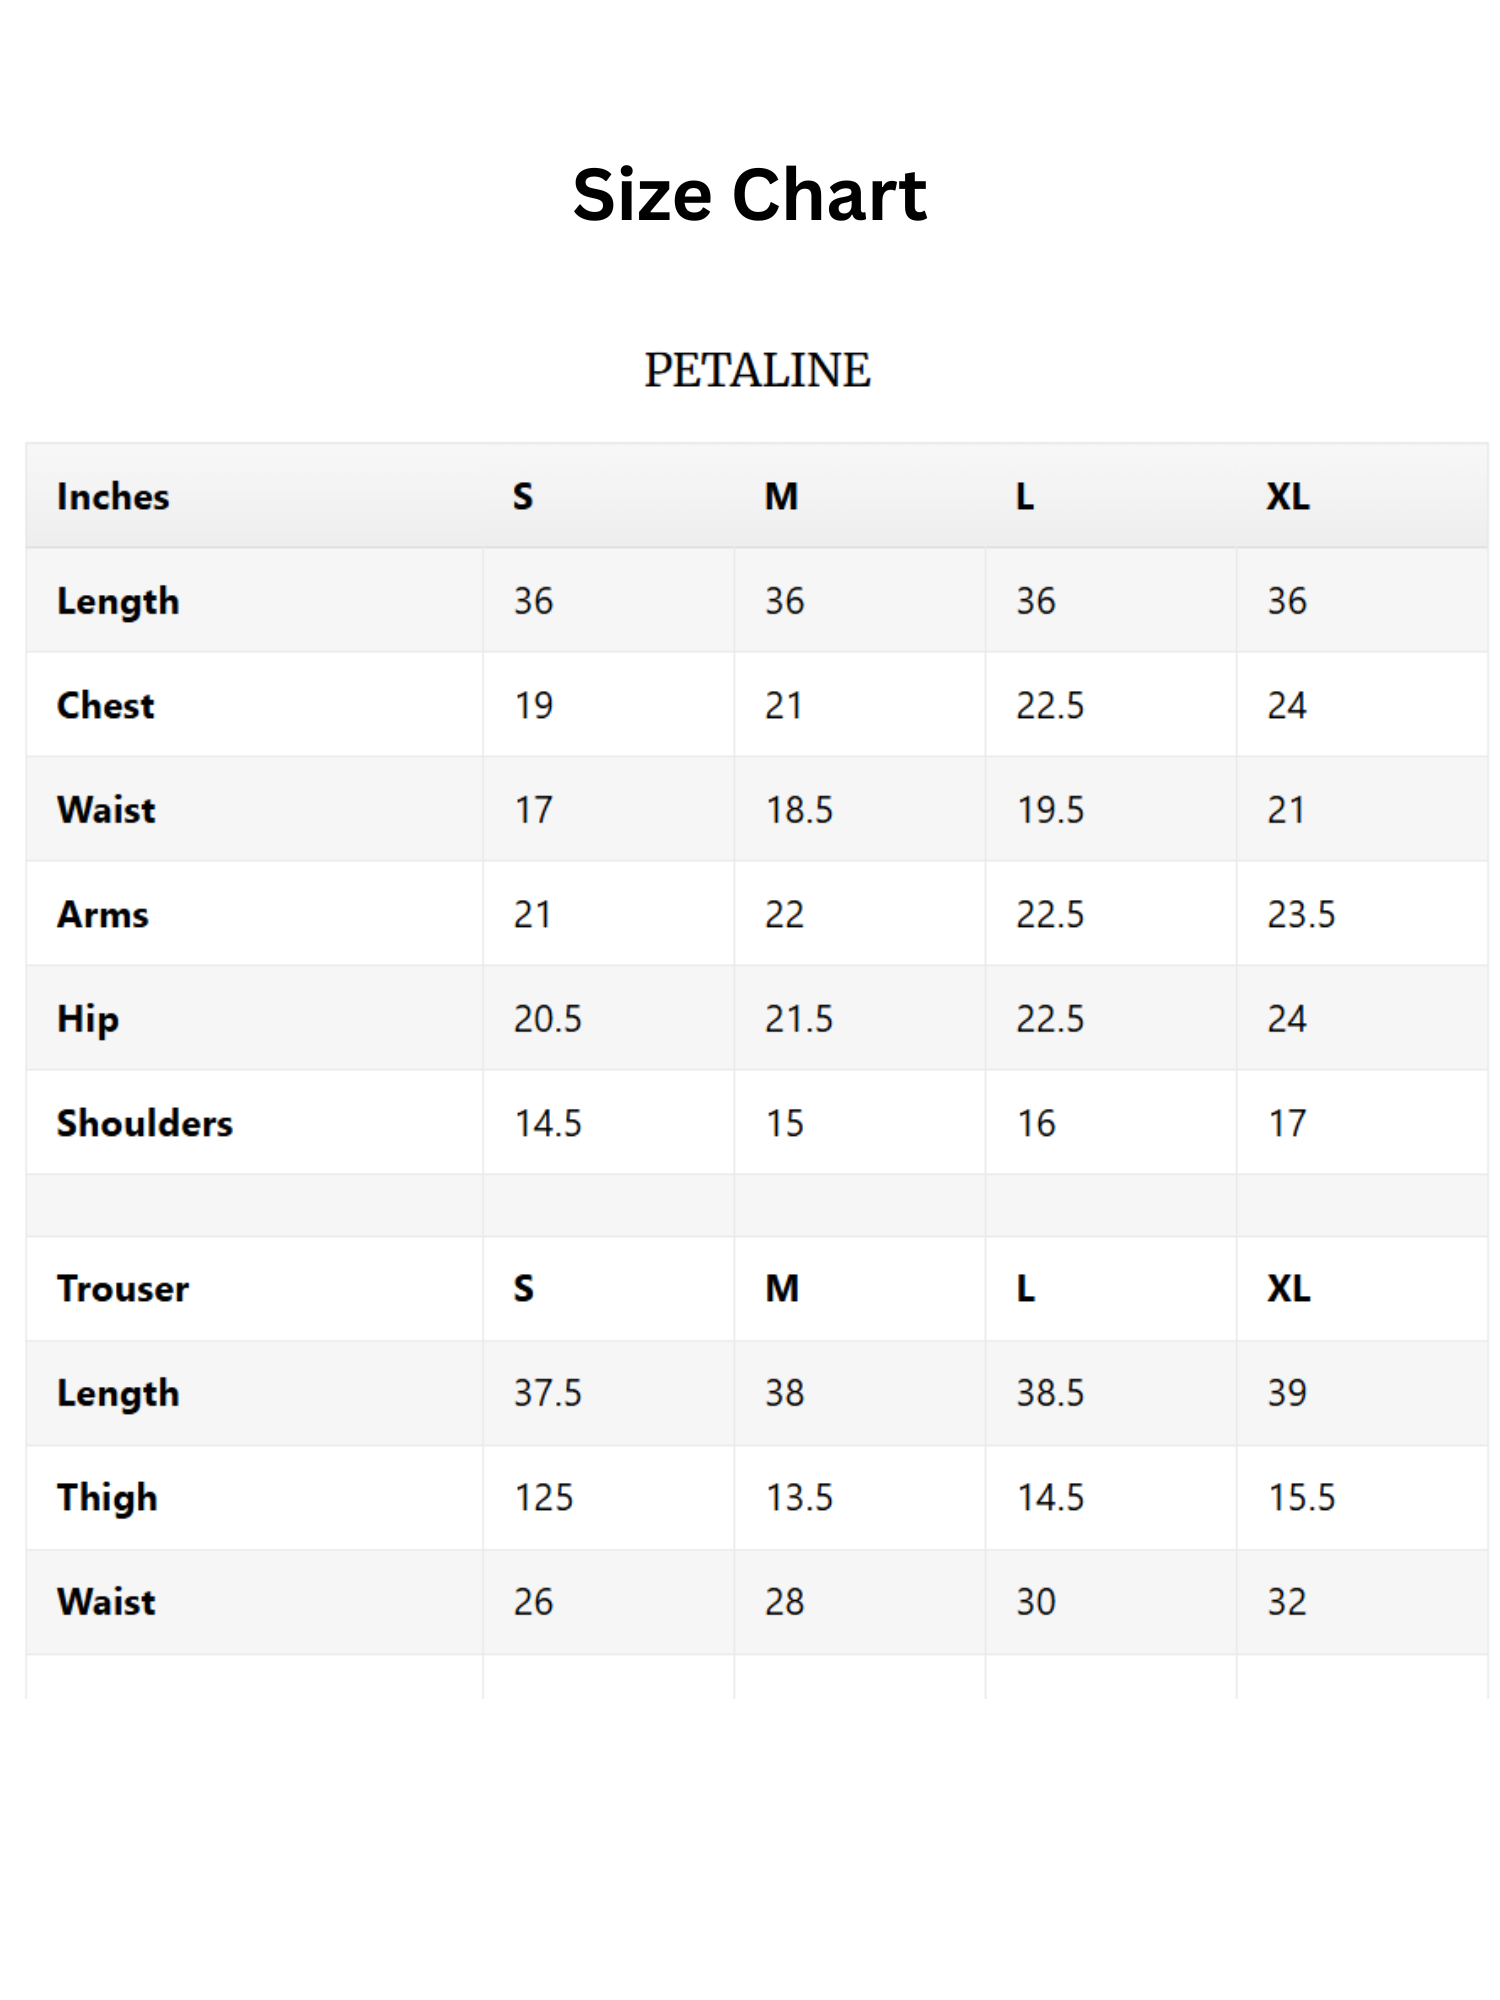Select the Shoulders row label

click(145, 1123)
